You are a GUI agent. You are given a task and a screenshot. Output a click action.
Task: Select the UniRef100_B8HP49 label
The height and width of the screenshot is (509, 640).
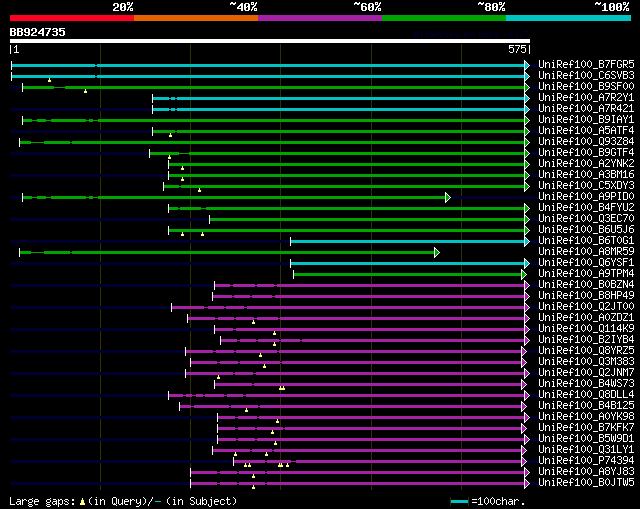(586, 296)
